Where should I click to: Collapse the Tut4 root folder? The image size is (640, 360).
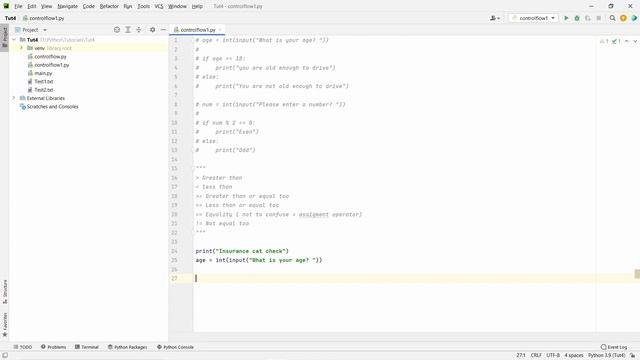pyautogui.click(x=14, y=40)
